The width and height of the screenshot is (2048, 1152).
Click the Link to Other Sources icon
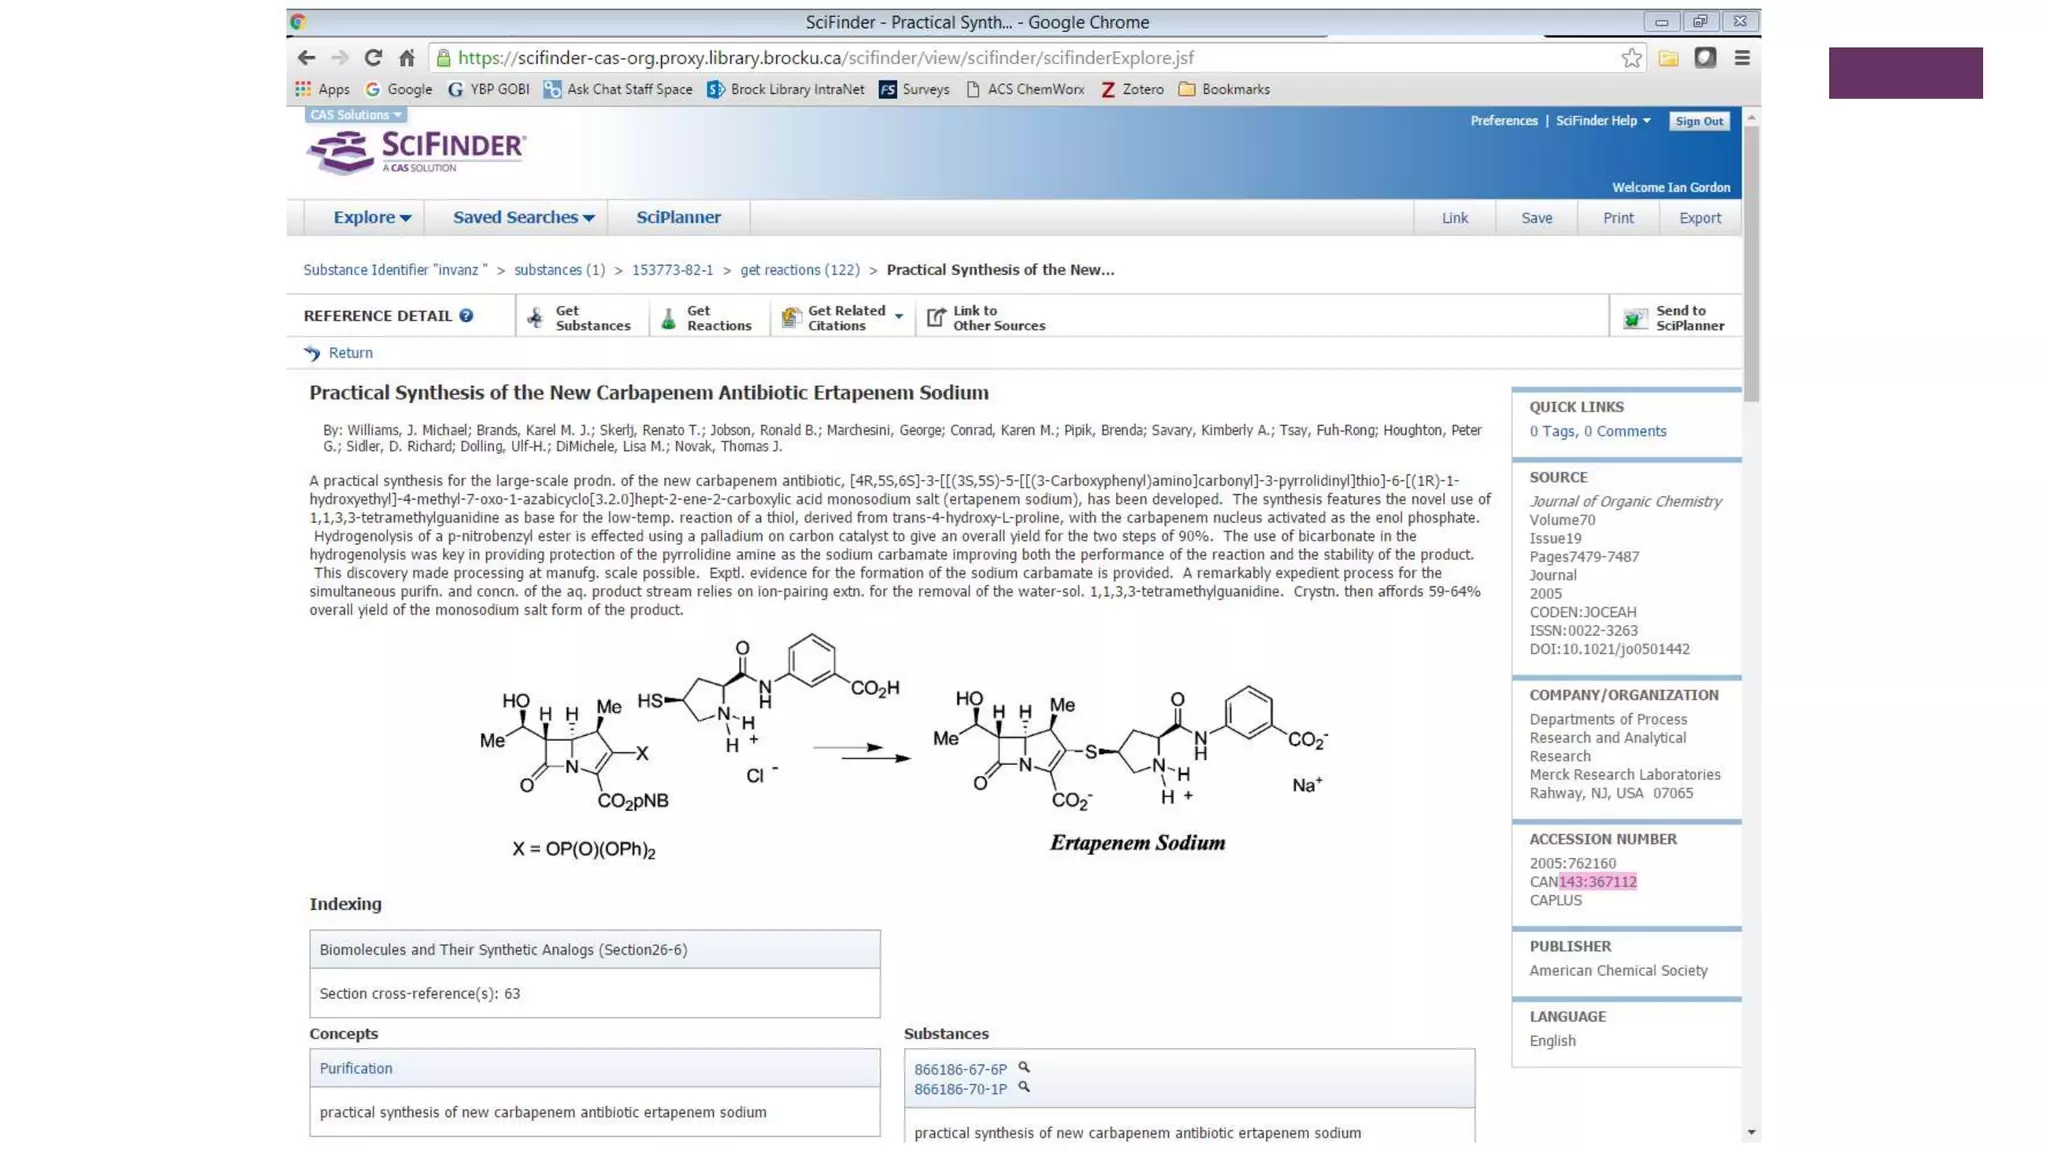point(936,318)
